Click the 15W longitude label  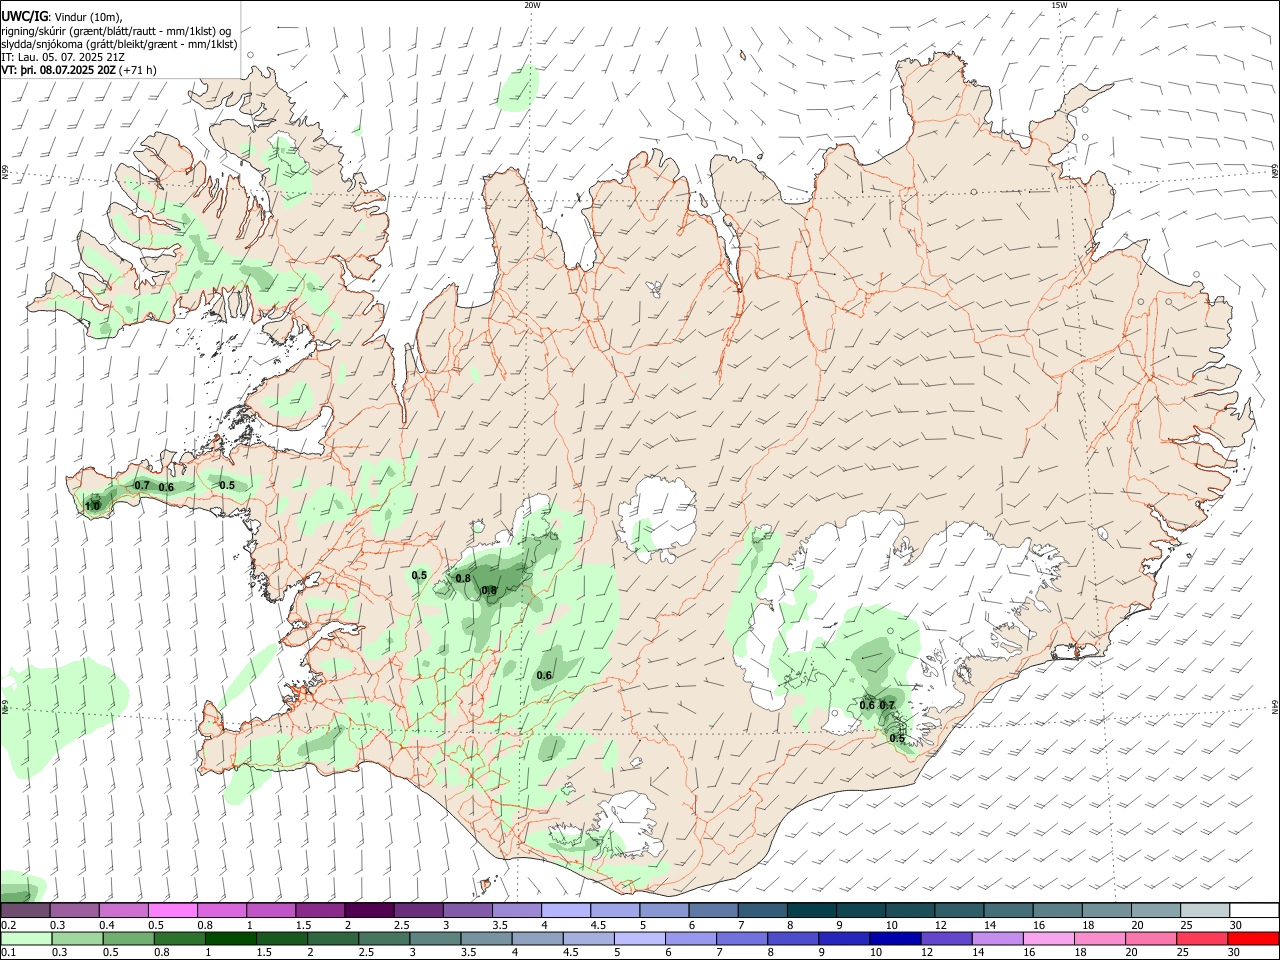tap(1059, 5)
